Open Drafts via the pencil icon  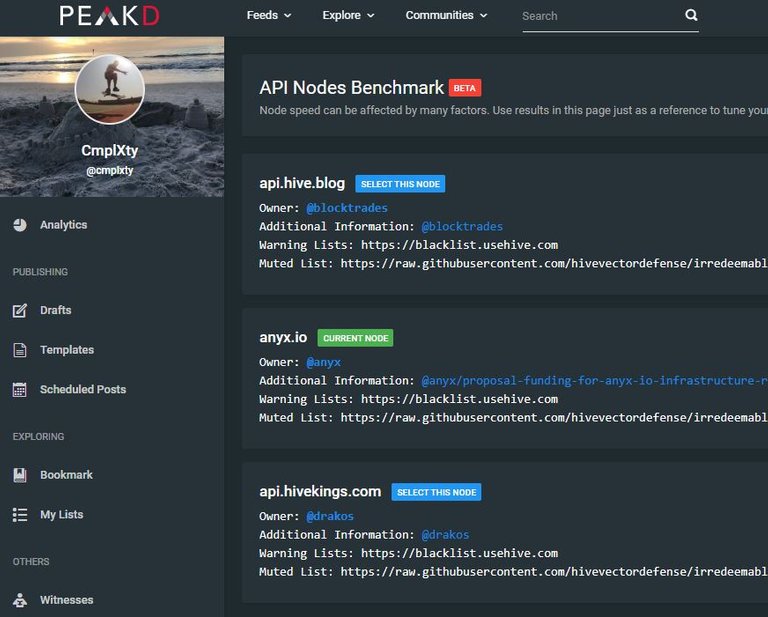pyautogui.click(x=20, y=310)
